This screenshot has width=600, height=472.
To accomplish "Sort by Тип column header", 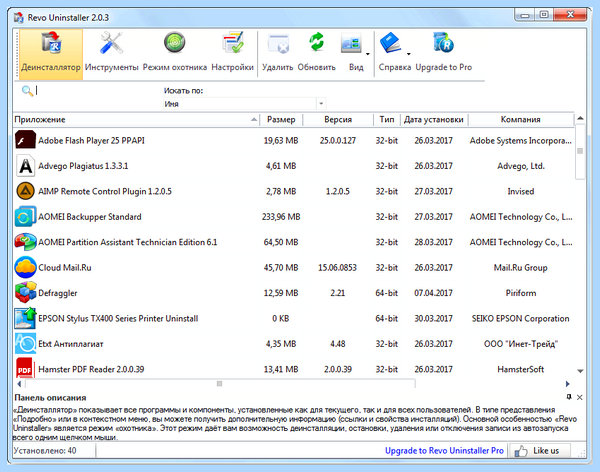I will pyautogui.click(x=386, y=119).
